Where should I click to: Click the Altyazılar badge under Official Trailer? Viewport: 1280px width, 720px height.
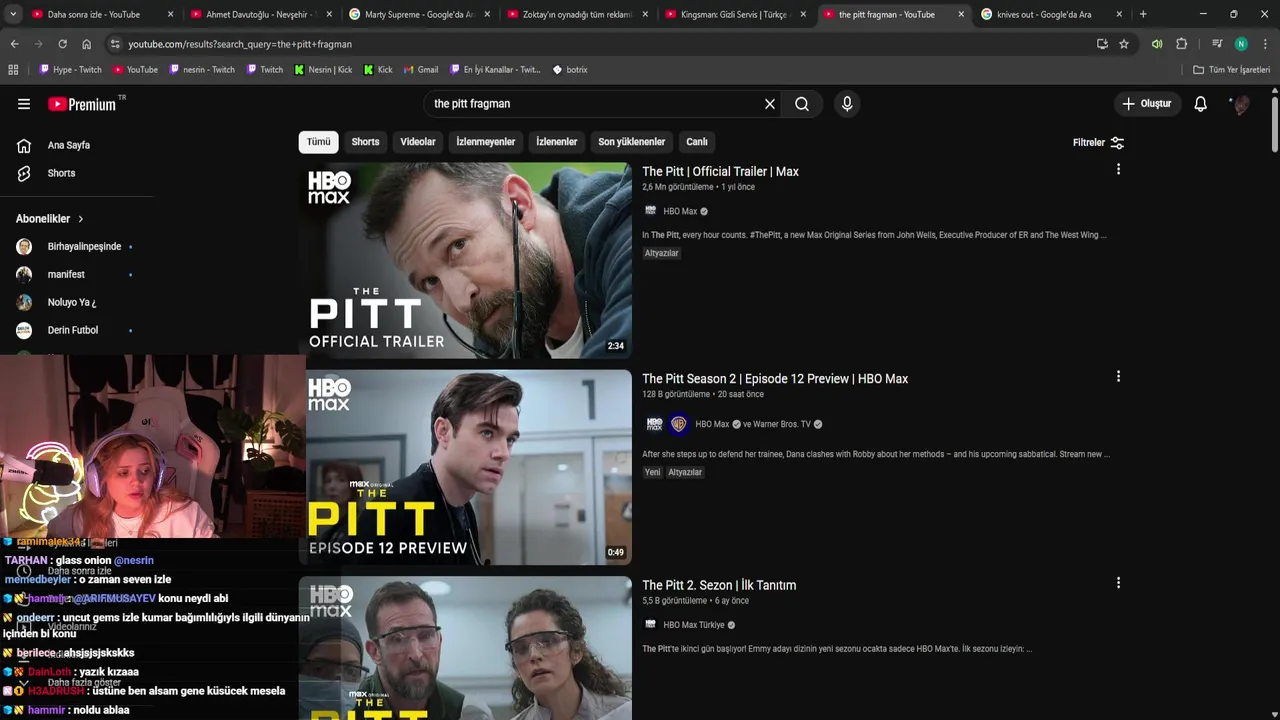[x=662, y=253]
